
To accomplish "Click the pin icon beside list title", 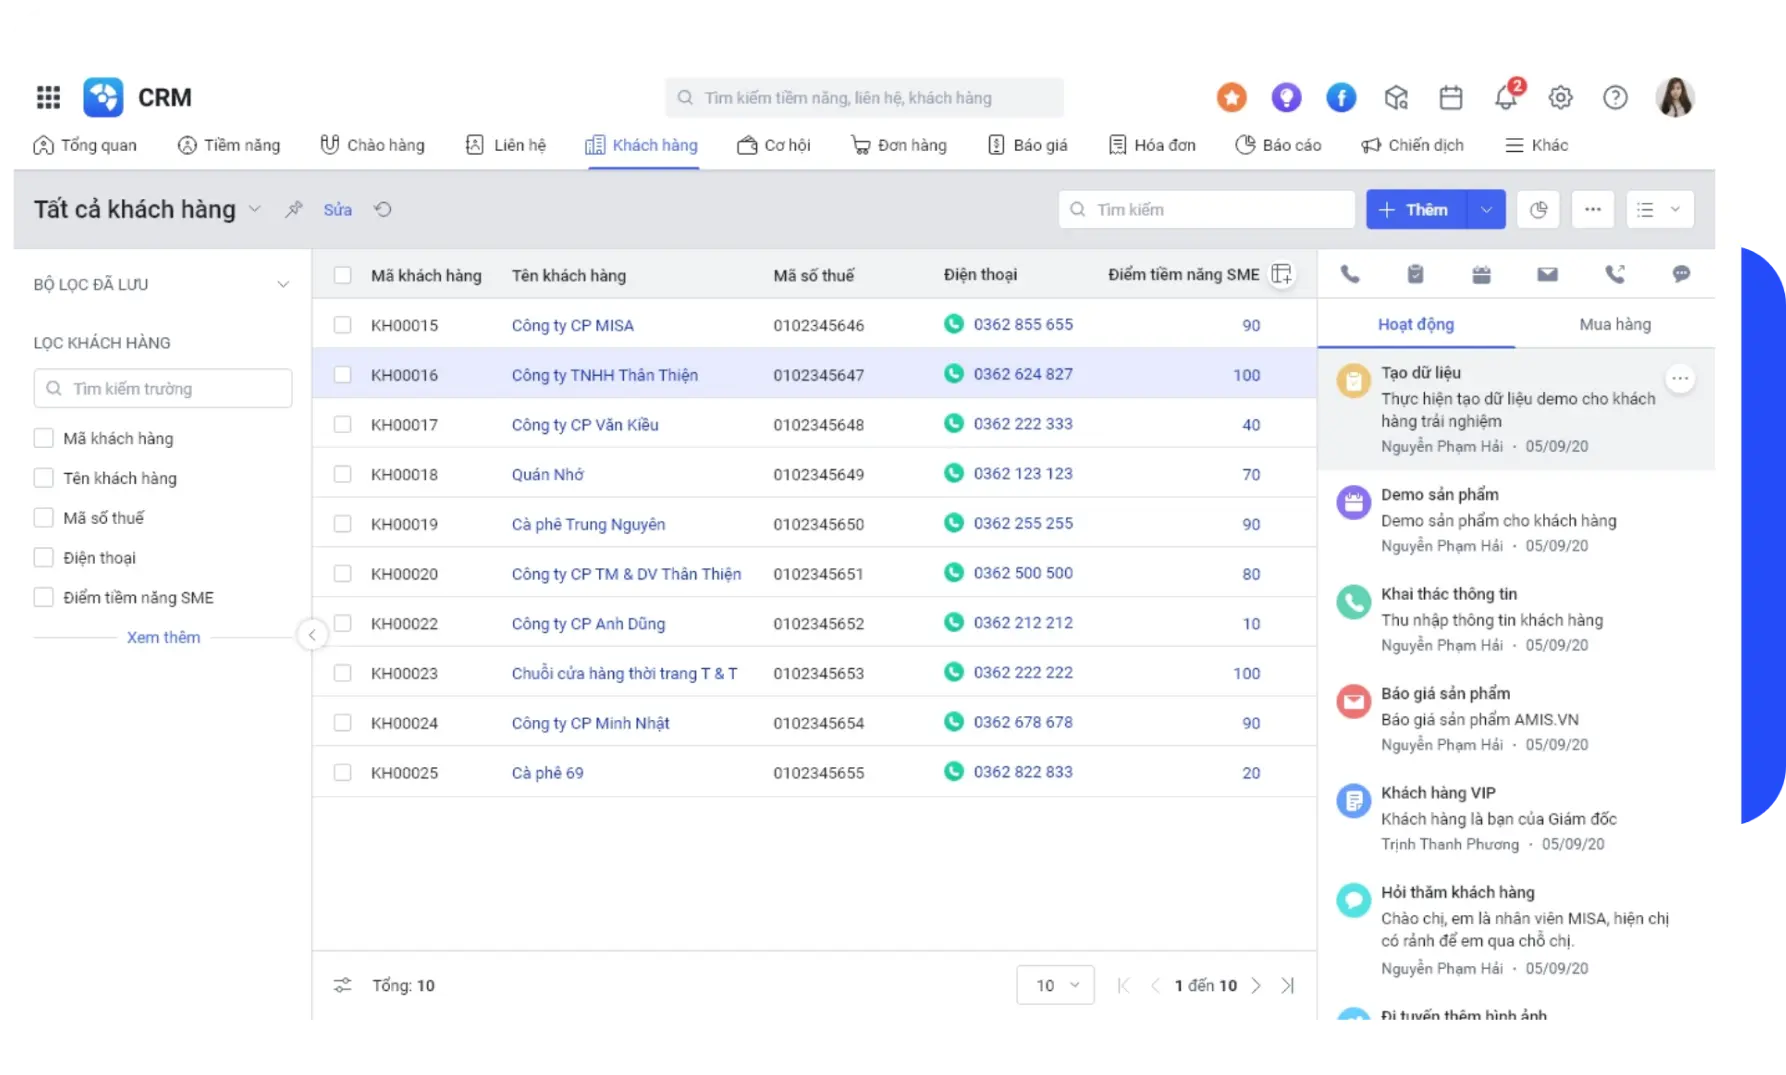I will click(x=293, y=209).
